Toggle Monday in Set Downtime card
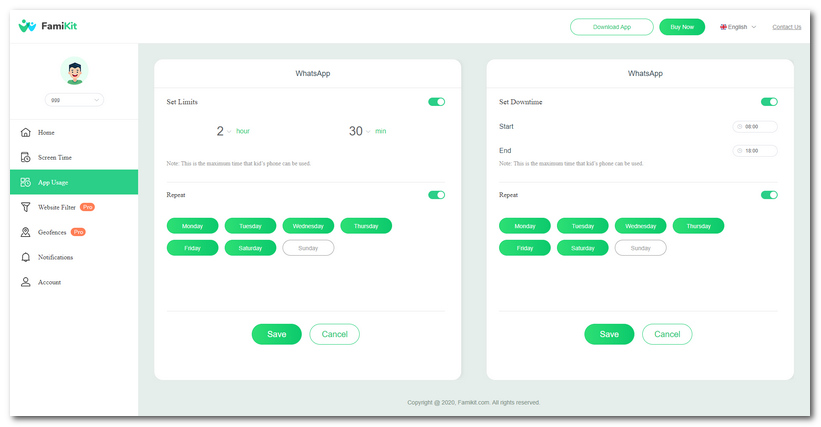The width and height of the screenshot is (821, 427). [x=525, y=226]
